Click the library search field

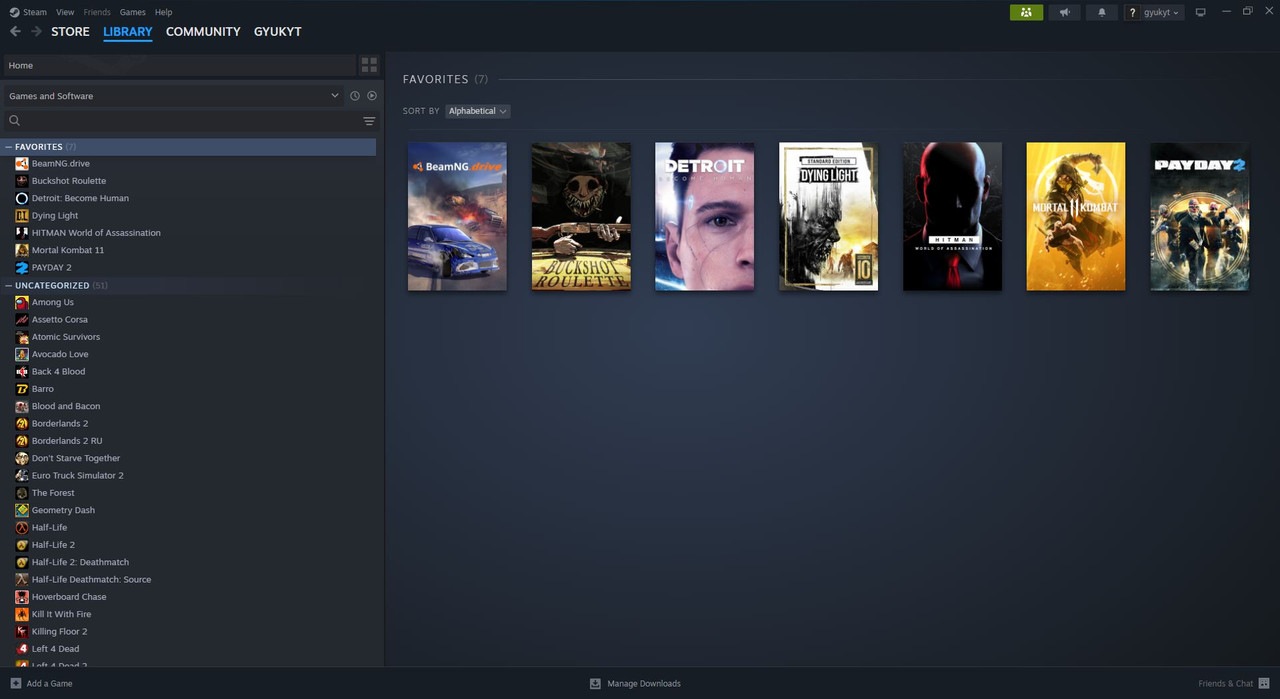(x=180, y=121)
